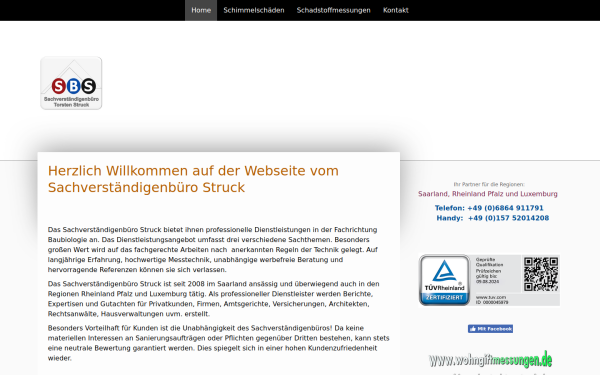600x375 pixels.
Task: Navigate to the Kontakt page
Action: (396, 10)
